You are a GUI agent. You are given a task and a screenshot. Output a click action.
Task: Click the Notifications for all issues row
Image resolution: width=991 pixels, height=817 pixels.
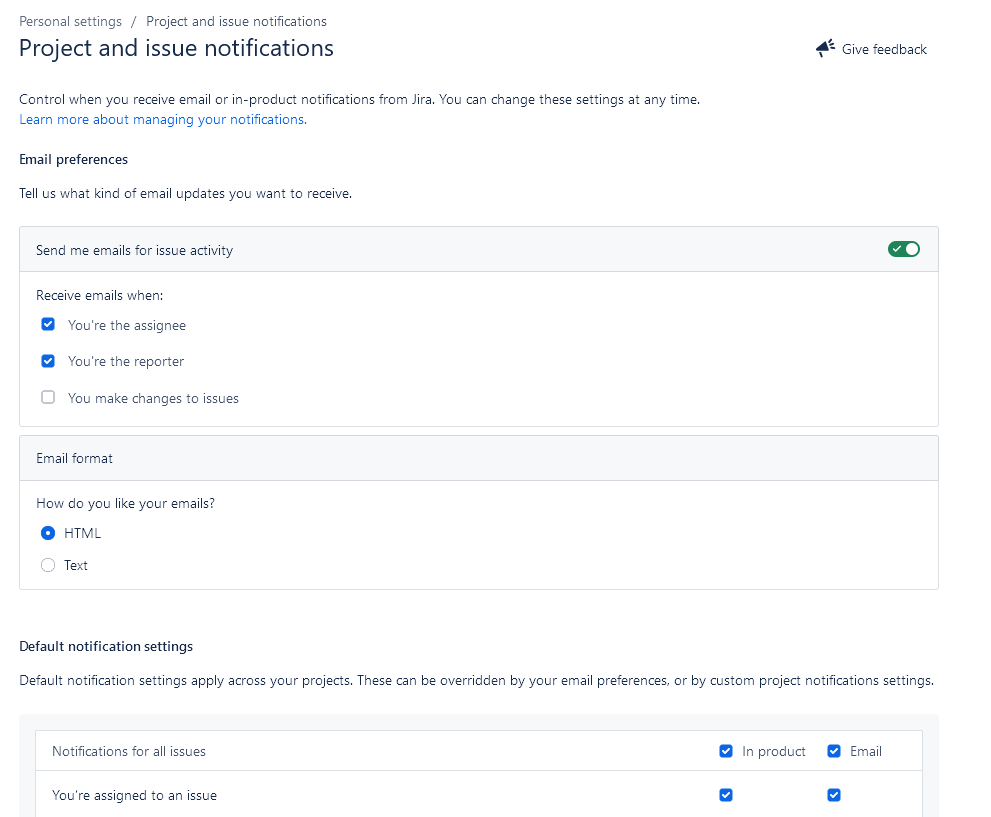pyautogui.click(x=479, y=751)
